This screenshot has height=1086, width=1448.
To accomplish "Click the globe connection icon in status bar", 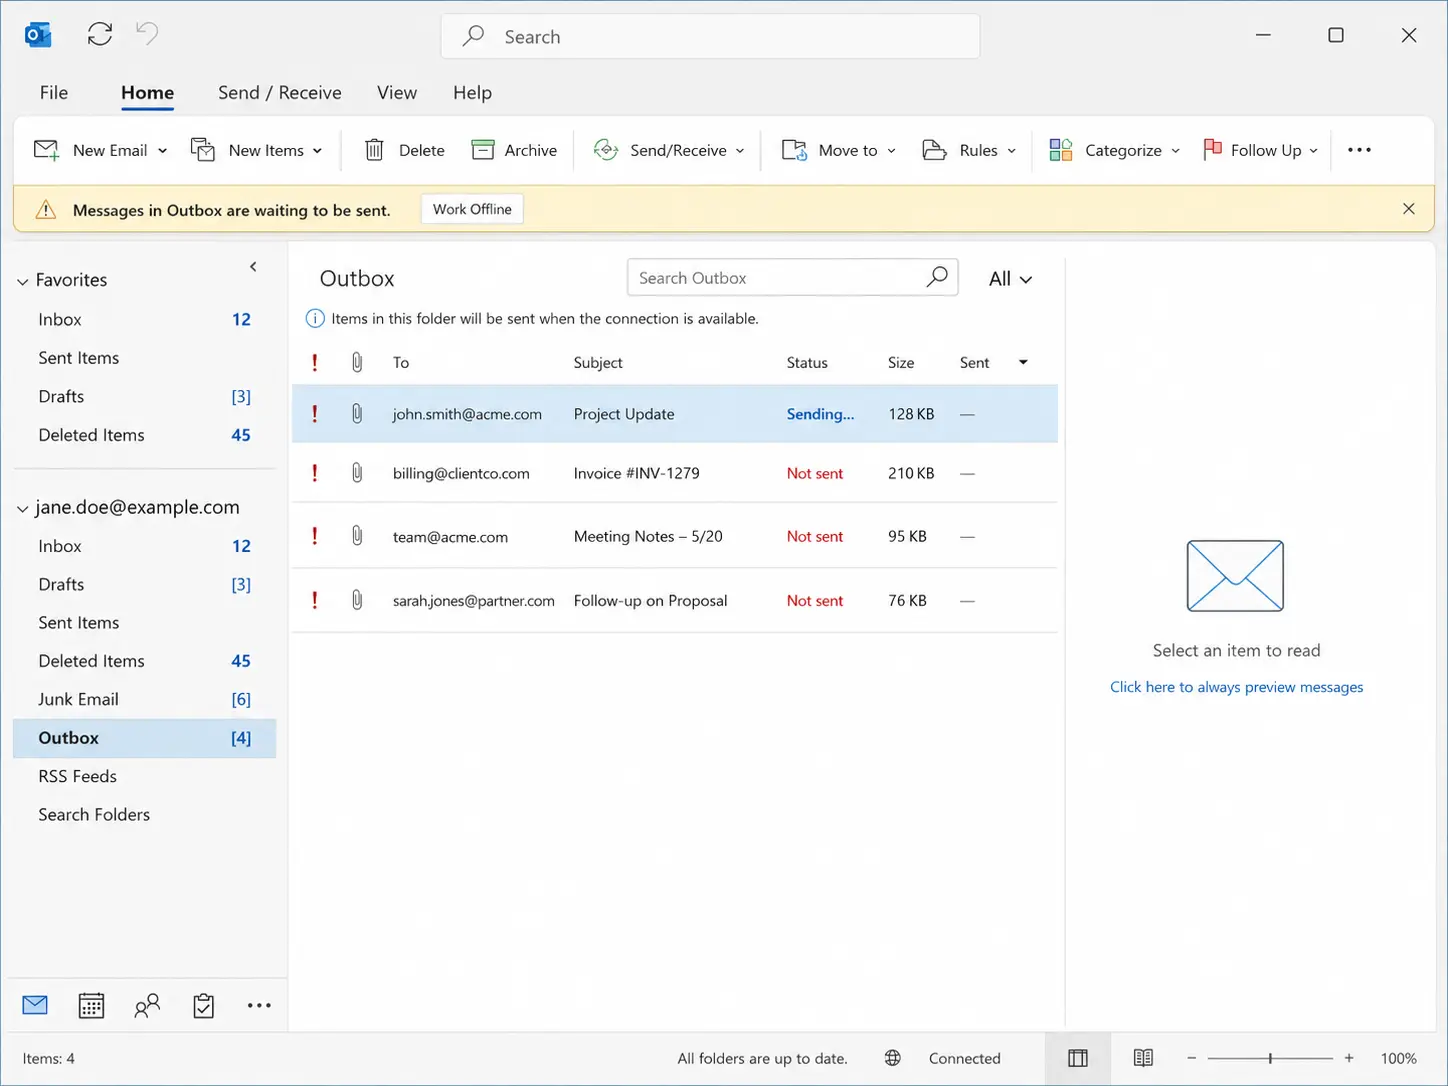I will (893, 1058).
